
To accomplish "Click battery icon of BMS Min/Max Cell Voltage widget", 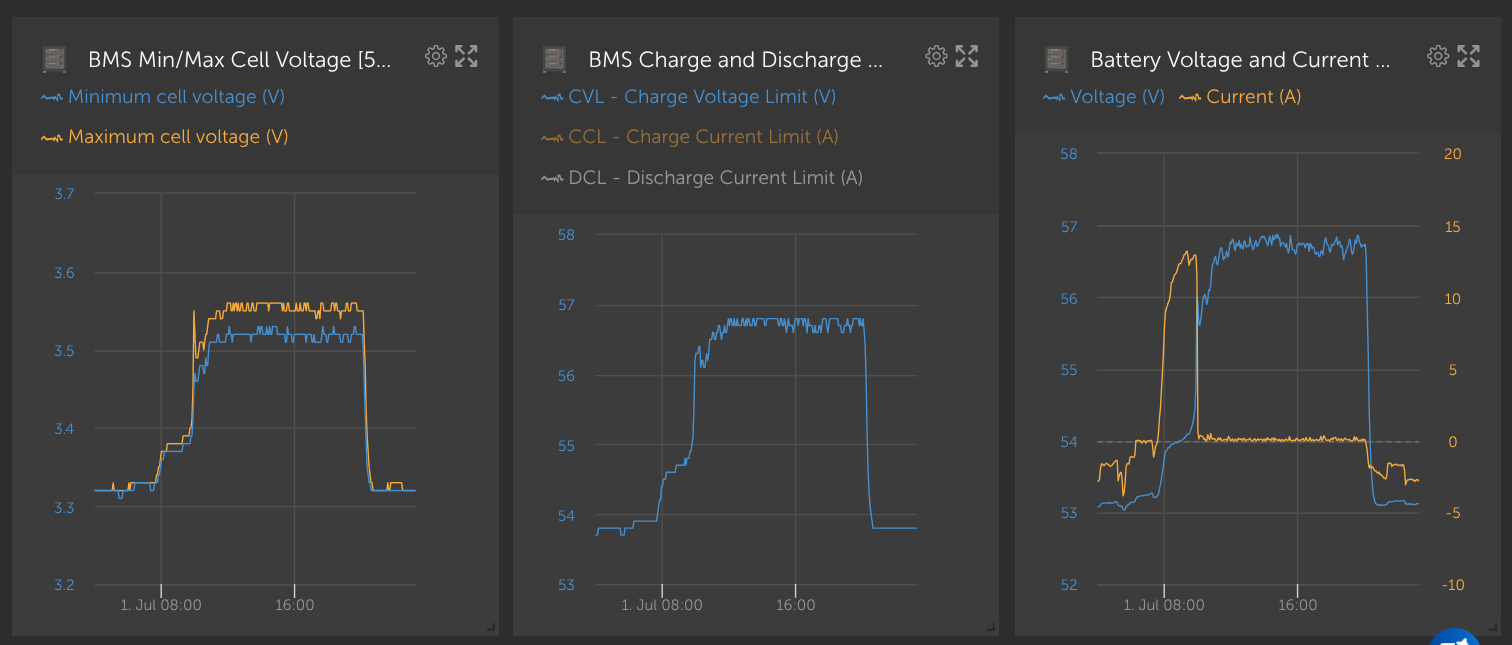I will click(x=55, y=59).
